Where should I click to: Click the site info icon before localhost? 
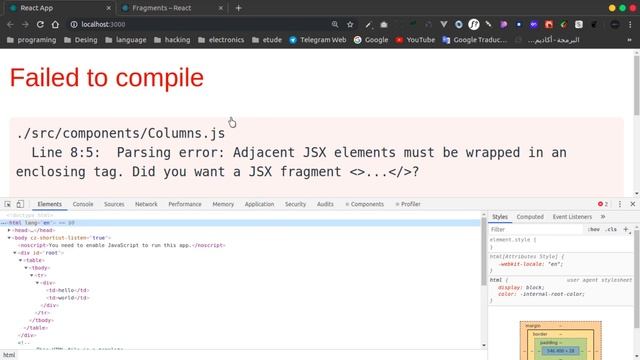(74, 24)
